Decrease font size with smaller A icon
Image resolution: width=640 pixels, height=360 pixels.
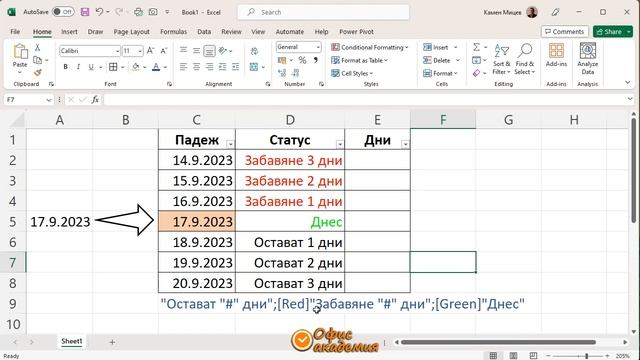(164, 51)
